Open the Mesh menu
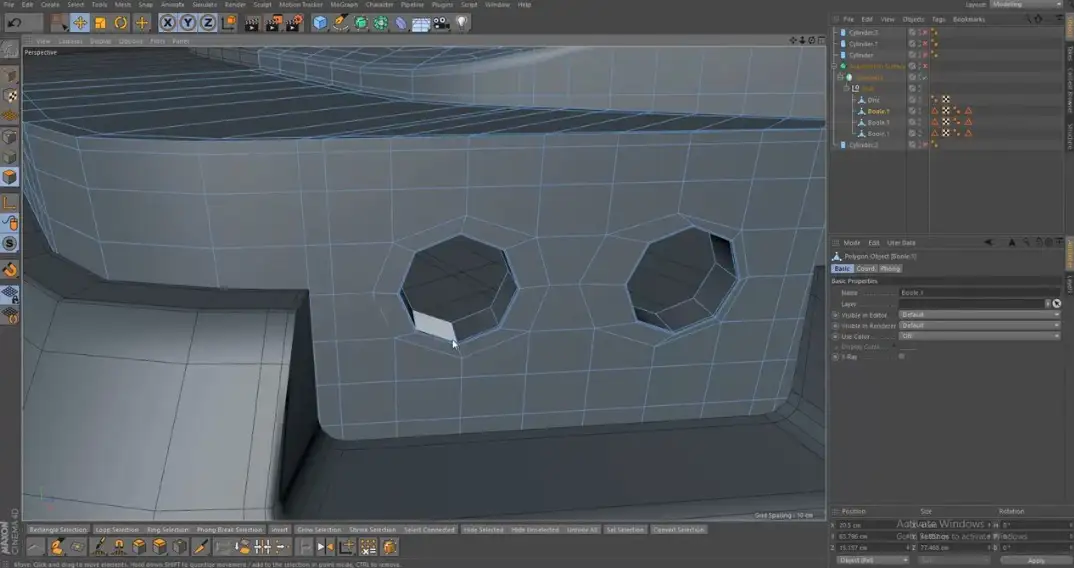Viewport: 1074px width, 568px height. (x=123, y=4)
